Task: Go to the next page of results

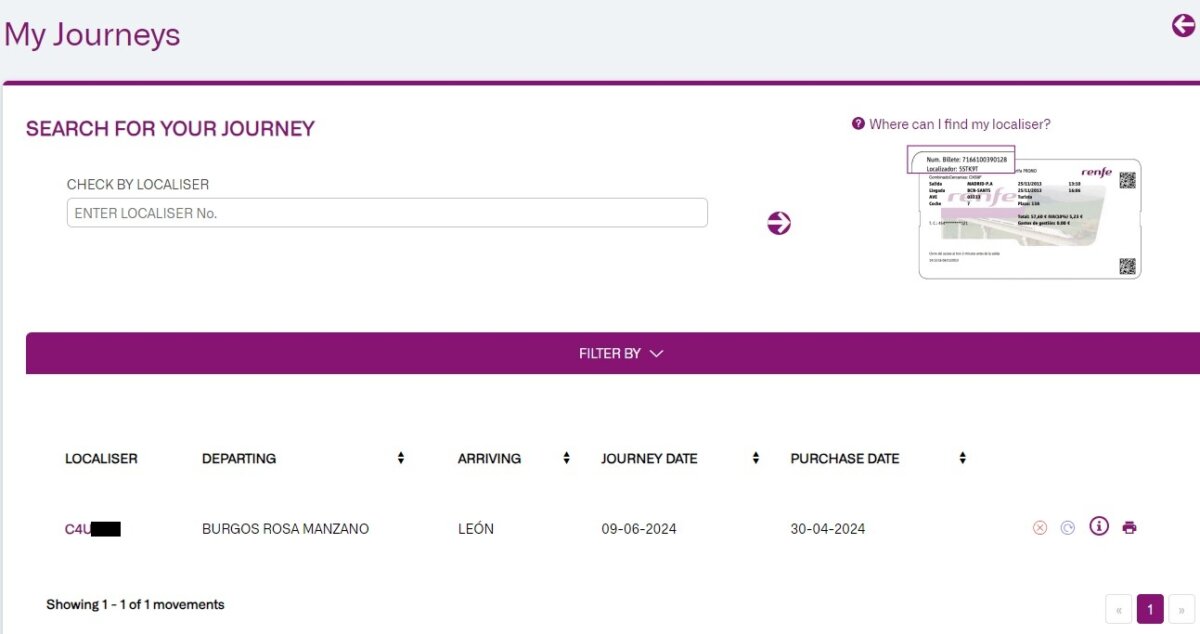Action: coord(1181,608)
